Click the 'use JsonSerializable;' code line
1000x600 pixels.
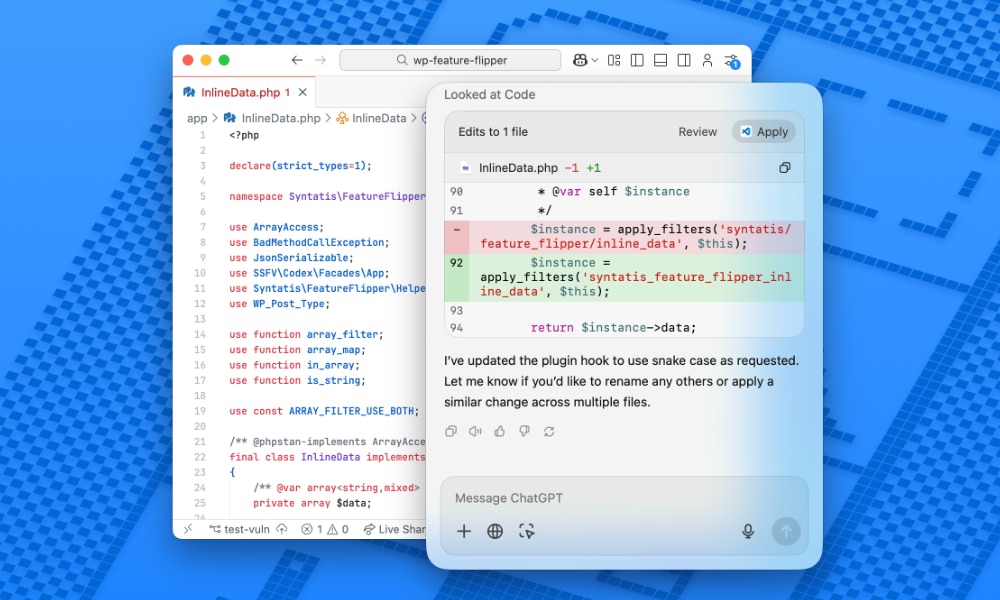pos(291,258)
